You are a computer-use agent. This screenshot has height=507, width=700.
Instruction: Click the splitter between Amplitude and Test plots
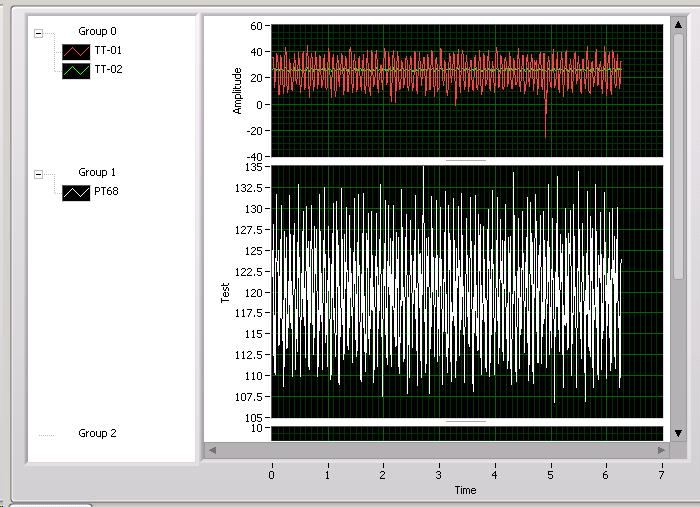click(466, 160)
